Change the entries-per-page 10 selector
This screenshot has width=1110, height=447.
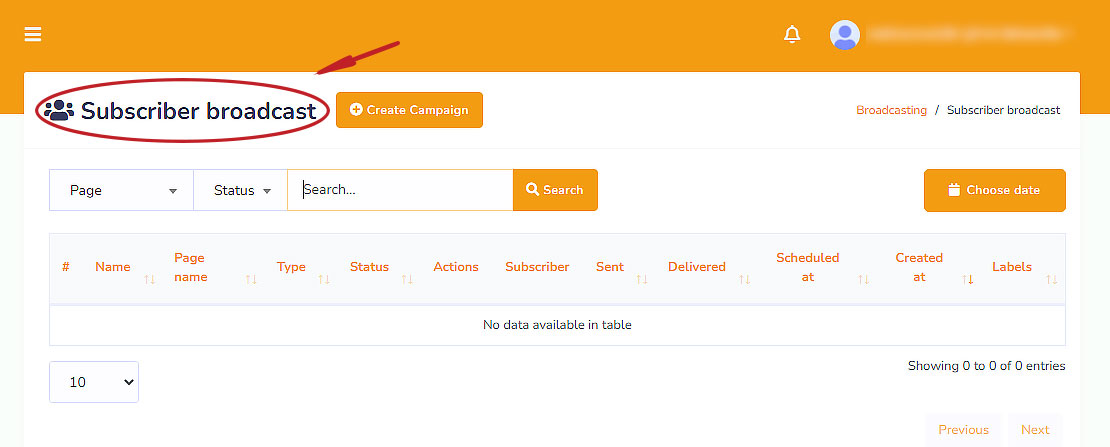94,382
